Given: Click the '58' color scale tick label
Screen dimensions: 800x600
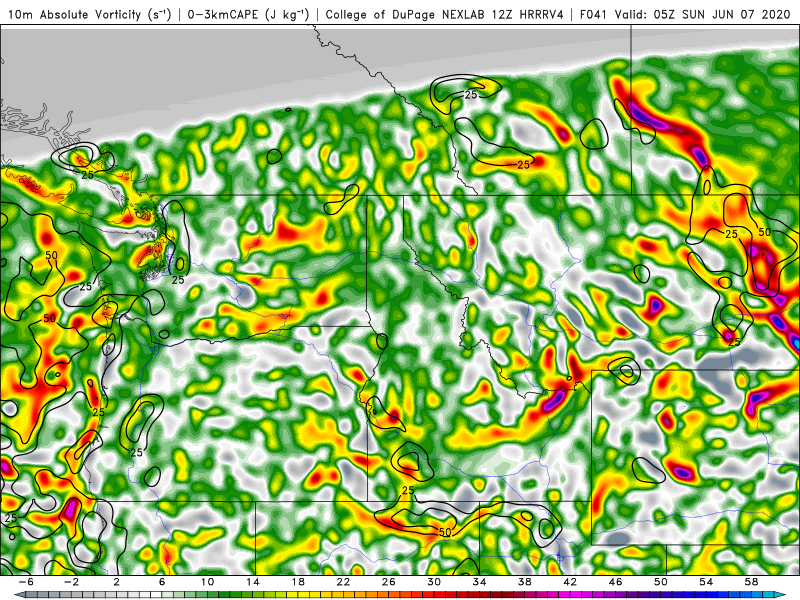Looking at the screenshot, I should pyautogui.click(x=752, y=582).
